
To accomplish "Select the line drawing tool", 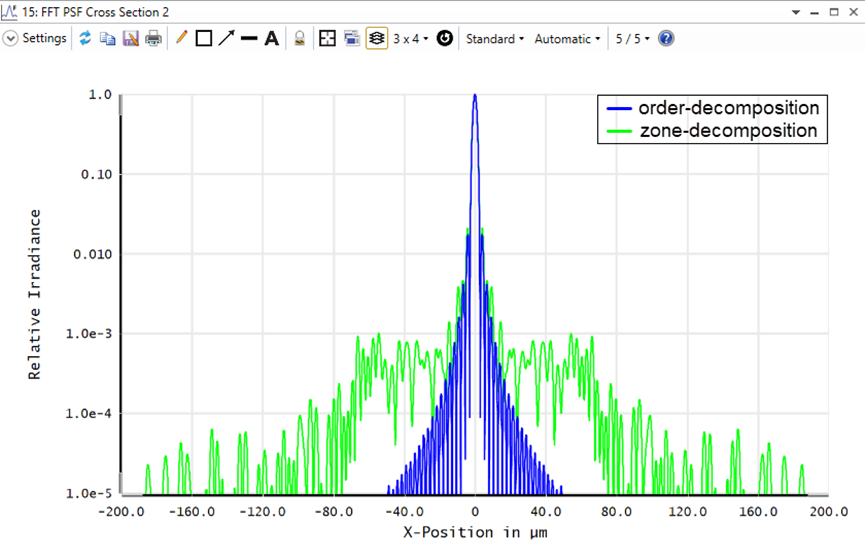I will point(249,39).
